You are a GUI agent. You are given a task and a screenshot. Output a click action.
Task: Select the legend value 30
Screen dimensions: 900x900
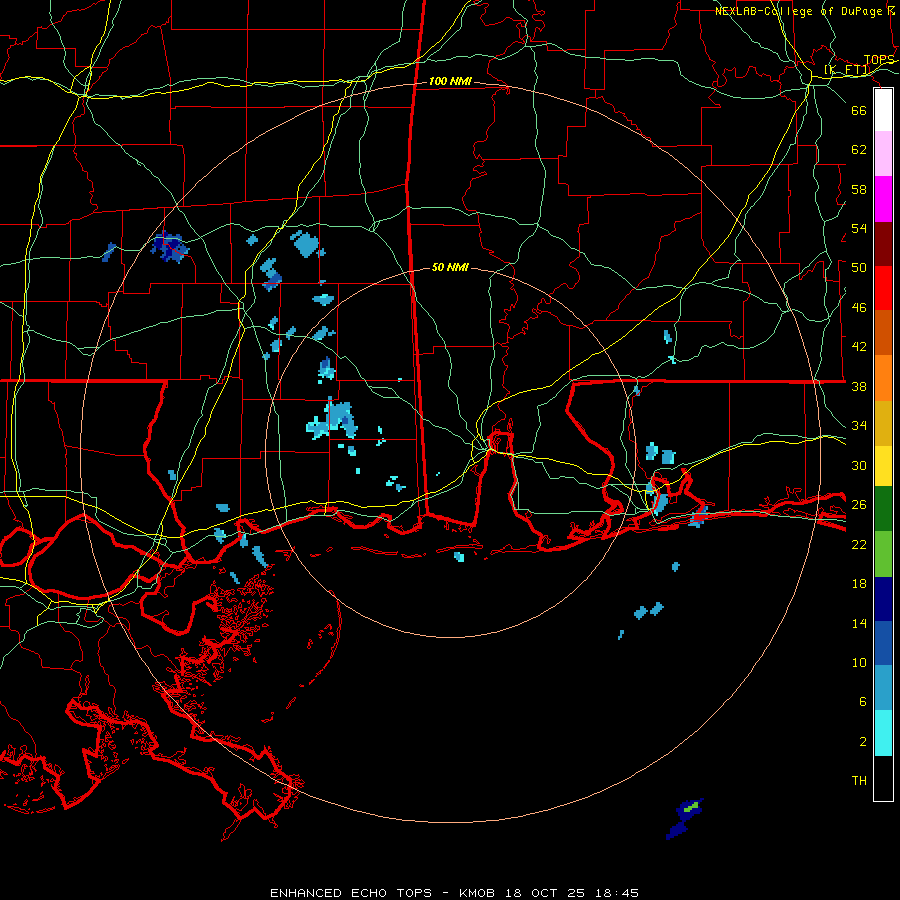[x=859, y=465]
